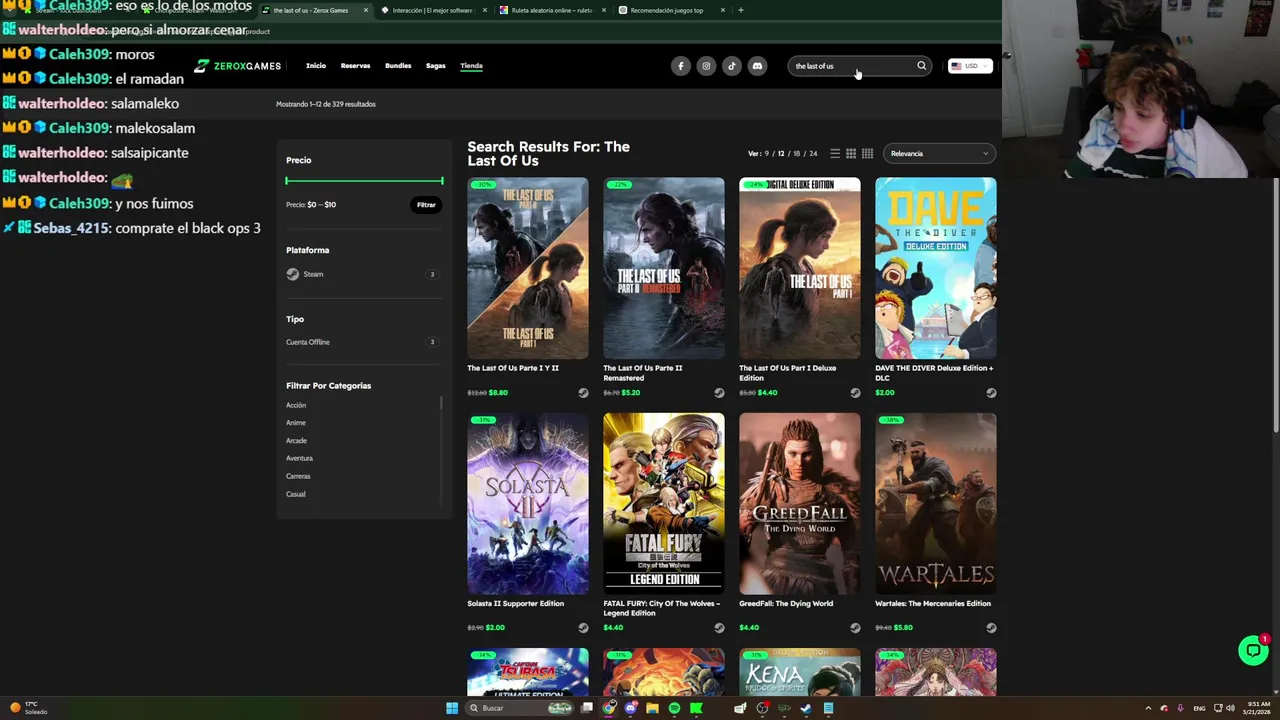Click the category list scrollbar
Screen dimensions: 1280x720
pos(441,403)
